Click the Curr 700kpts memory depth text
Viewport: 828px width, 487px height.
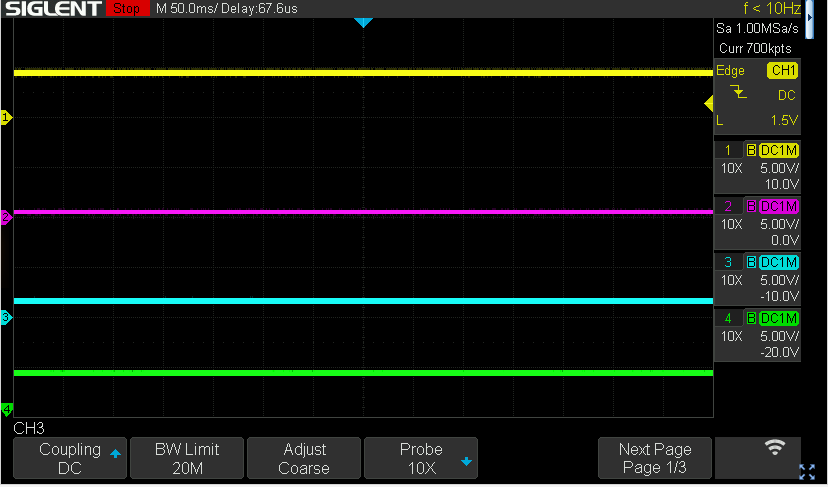click(755, 49)
